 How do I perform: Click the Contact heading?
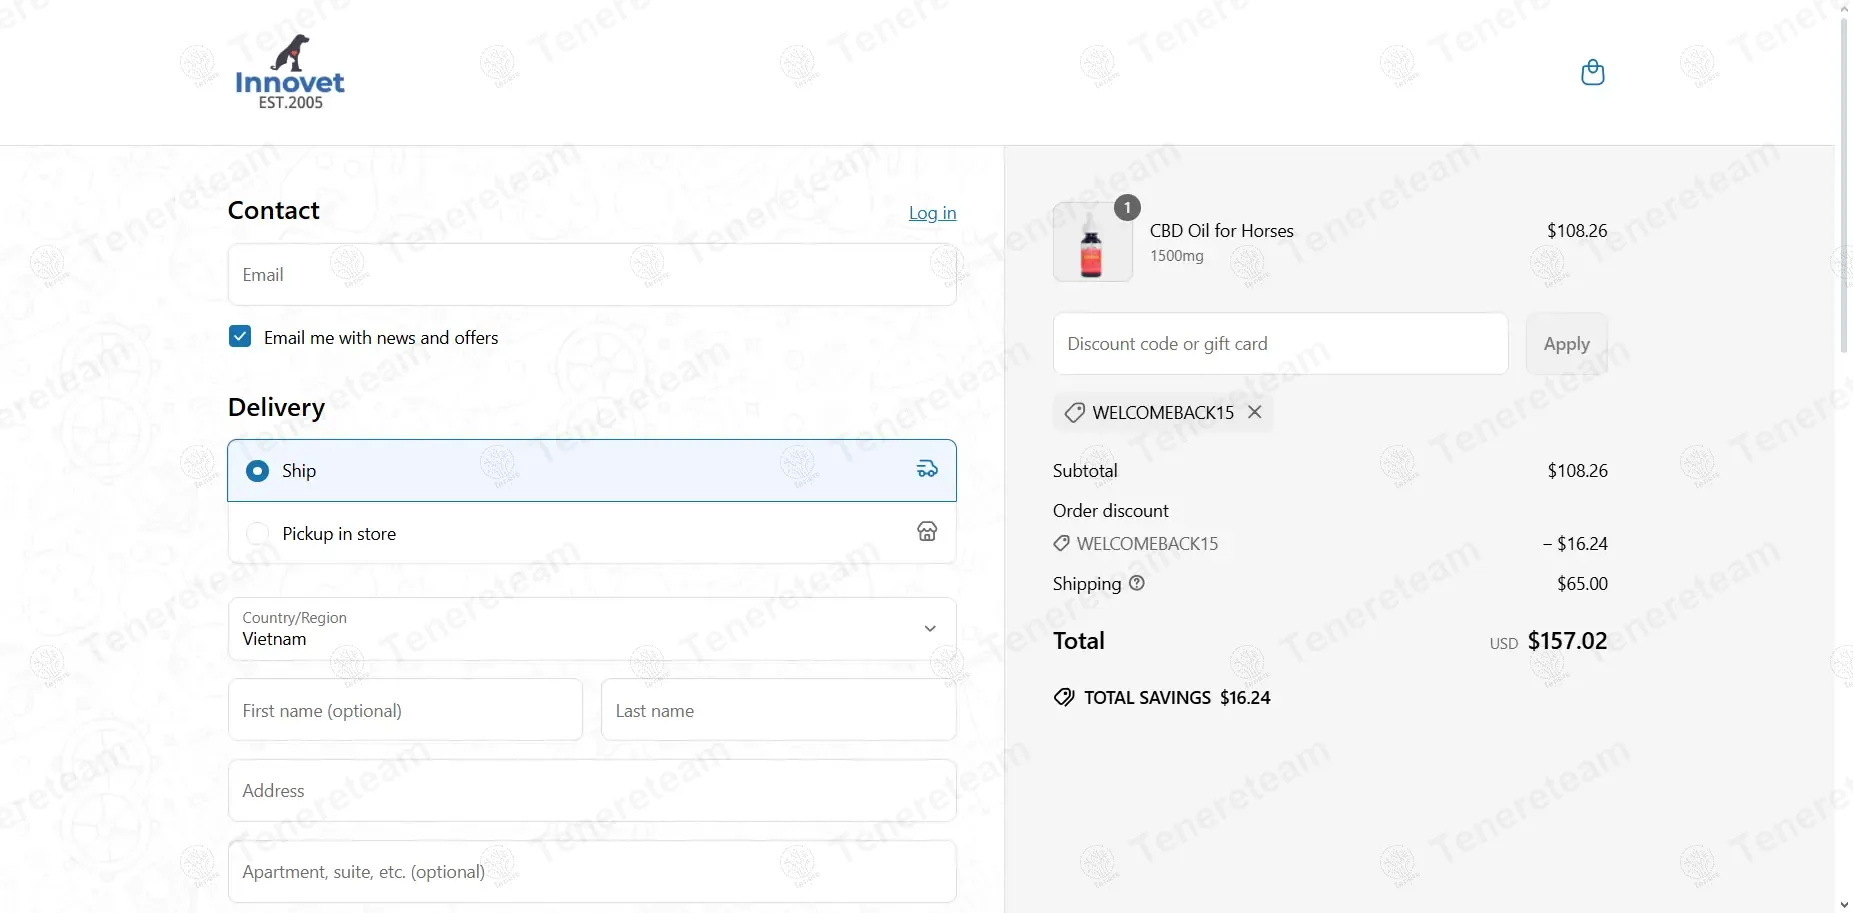[273, 210]
